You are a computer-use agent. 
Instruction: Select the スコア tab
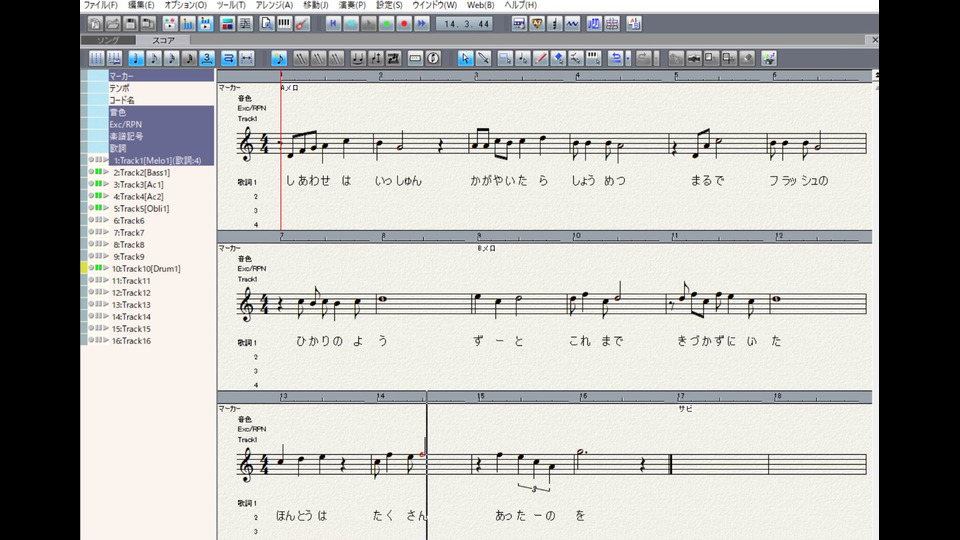[163, 40]
